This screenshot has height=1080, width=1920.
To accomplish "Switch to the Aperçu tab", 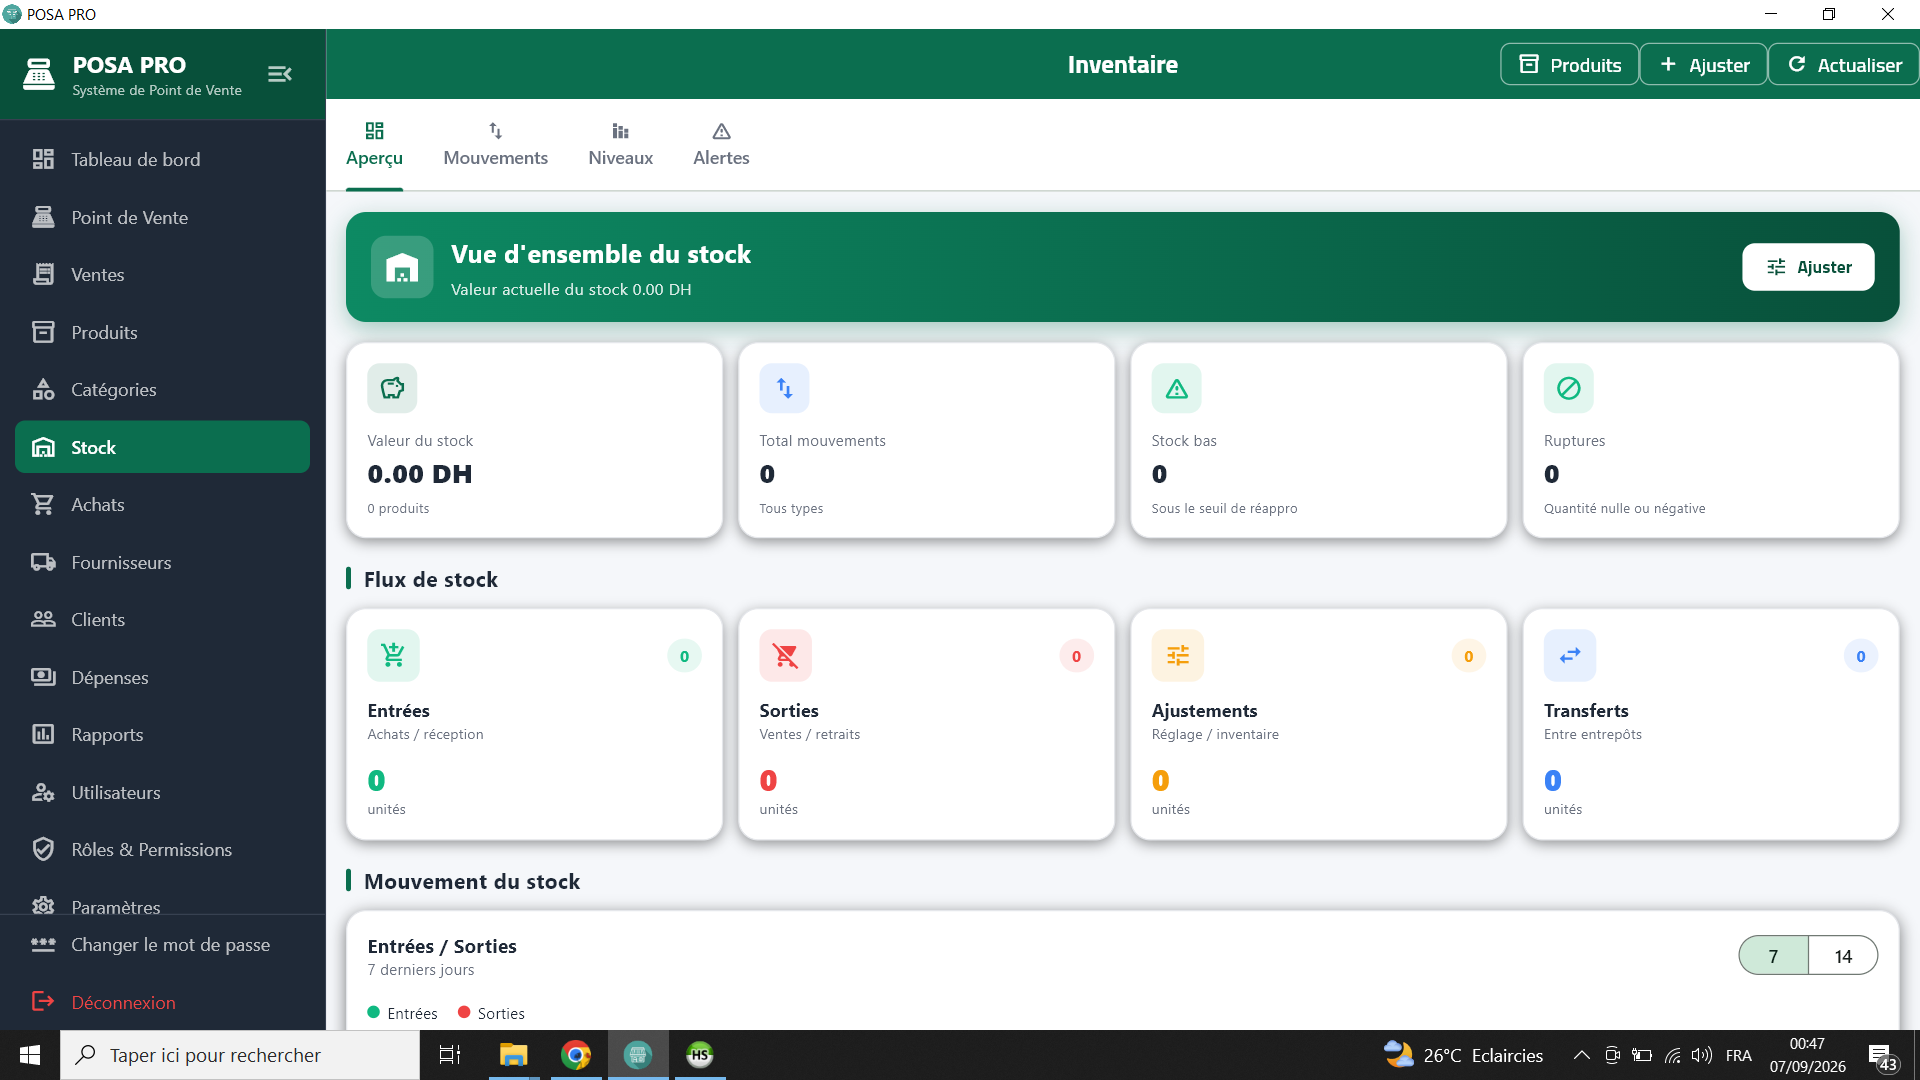I will 374,145.
